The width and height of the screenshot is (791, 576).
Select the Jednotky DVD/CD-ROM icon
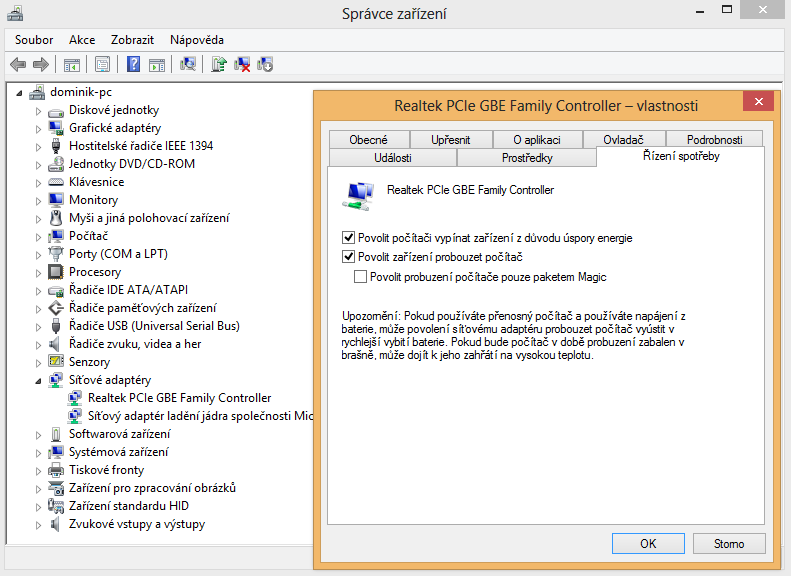point(56,164)
